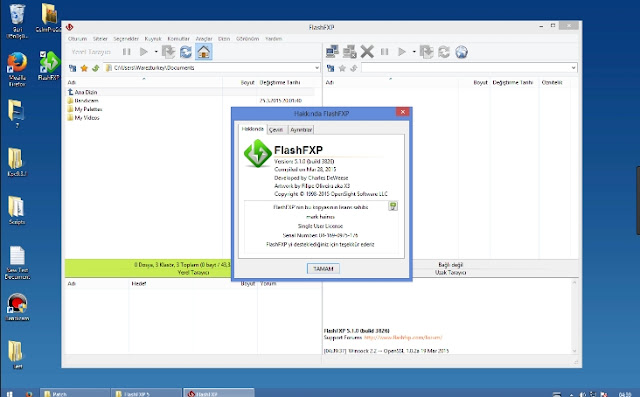This screenshot has width=640, height=397.
Task: Close the Hakkında FlashFXP dialog
Action: click(x=402, y=112)
